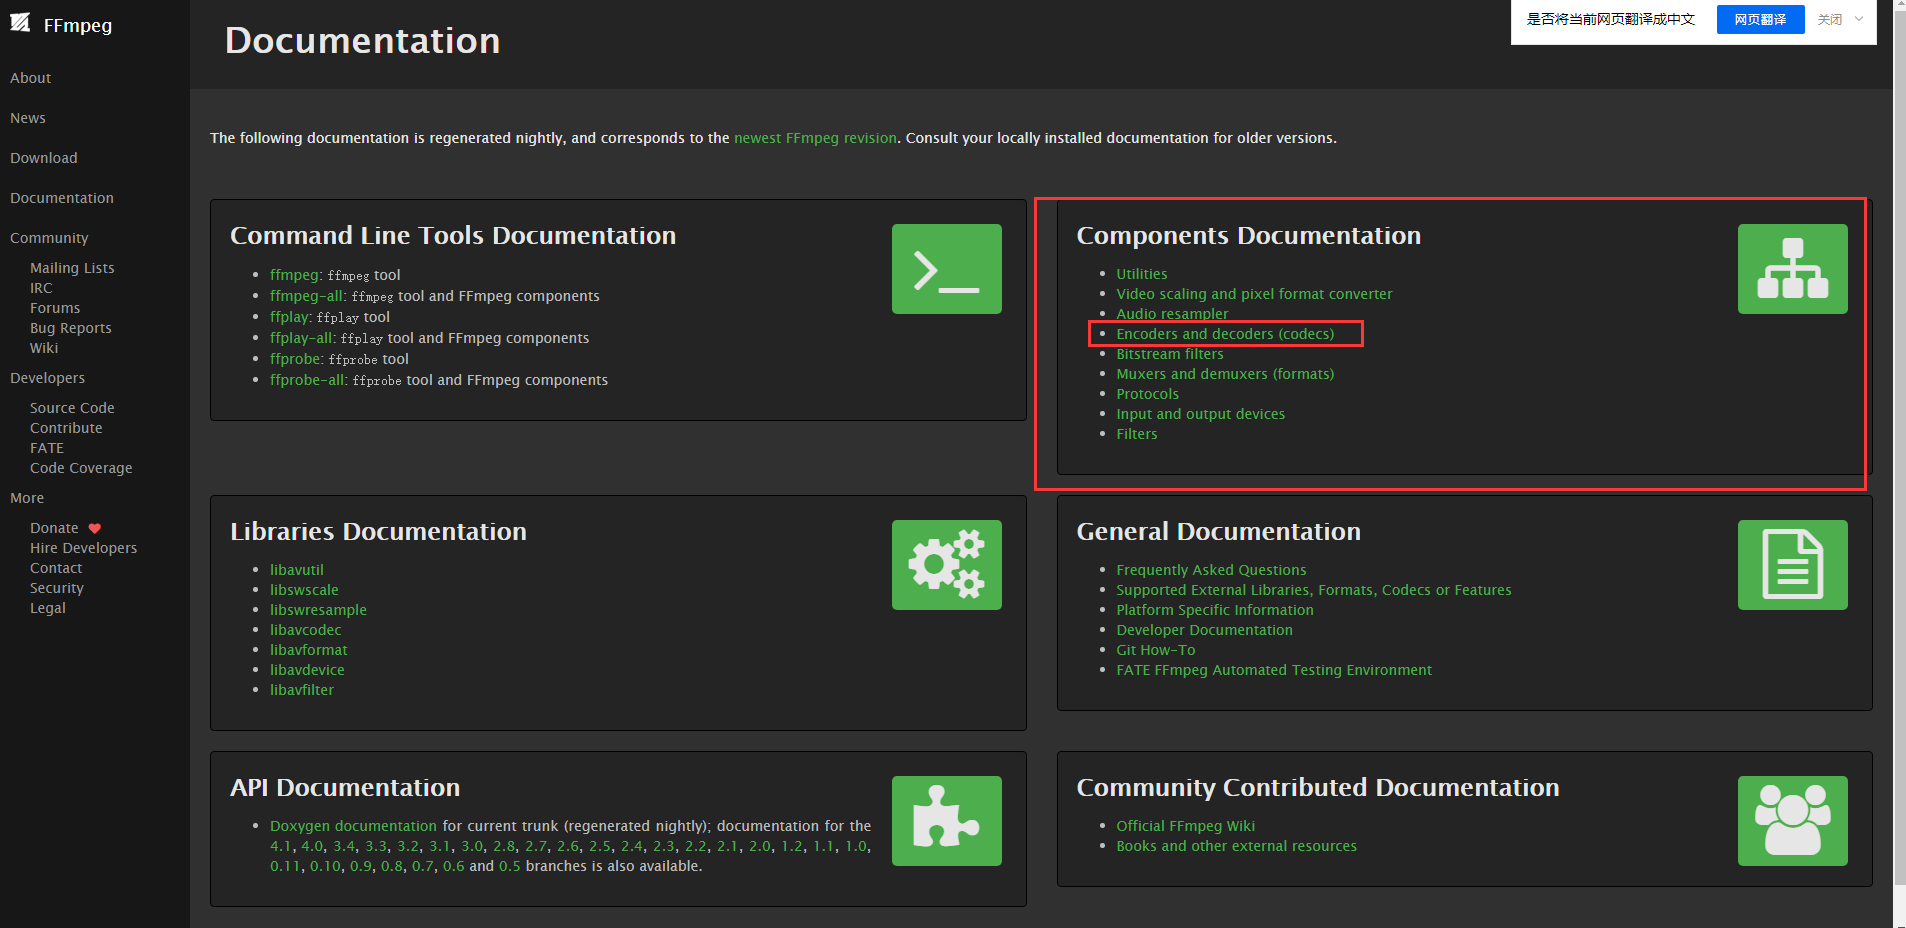Open Mailing Lists in sidebar

72,268
